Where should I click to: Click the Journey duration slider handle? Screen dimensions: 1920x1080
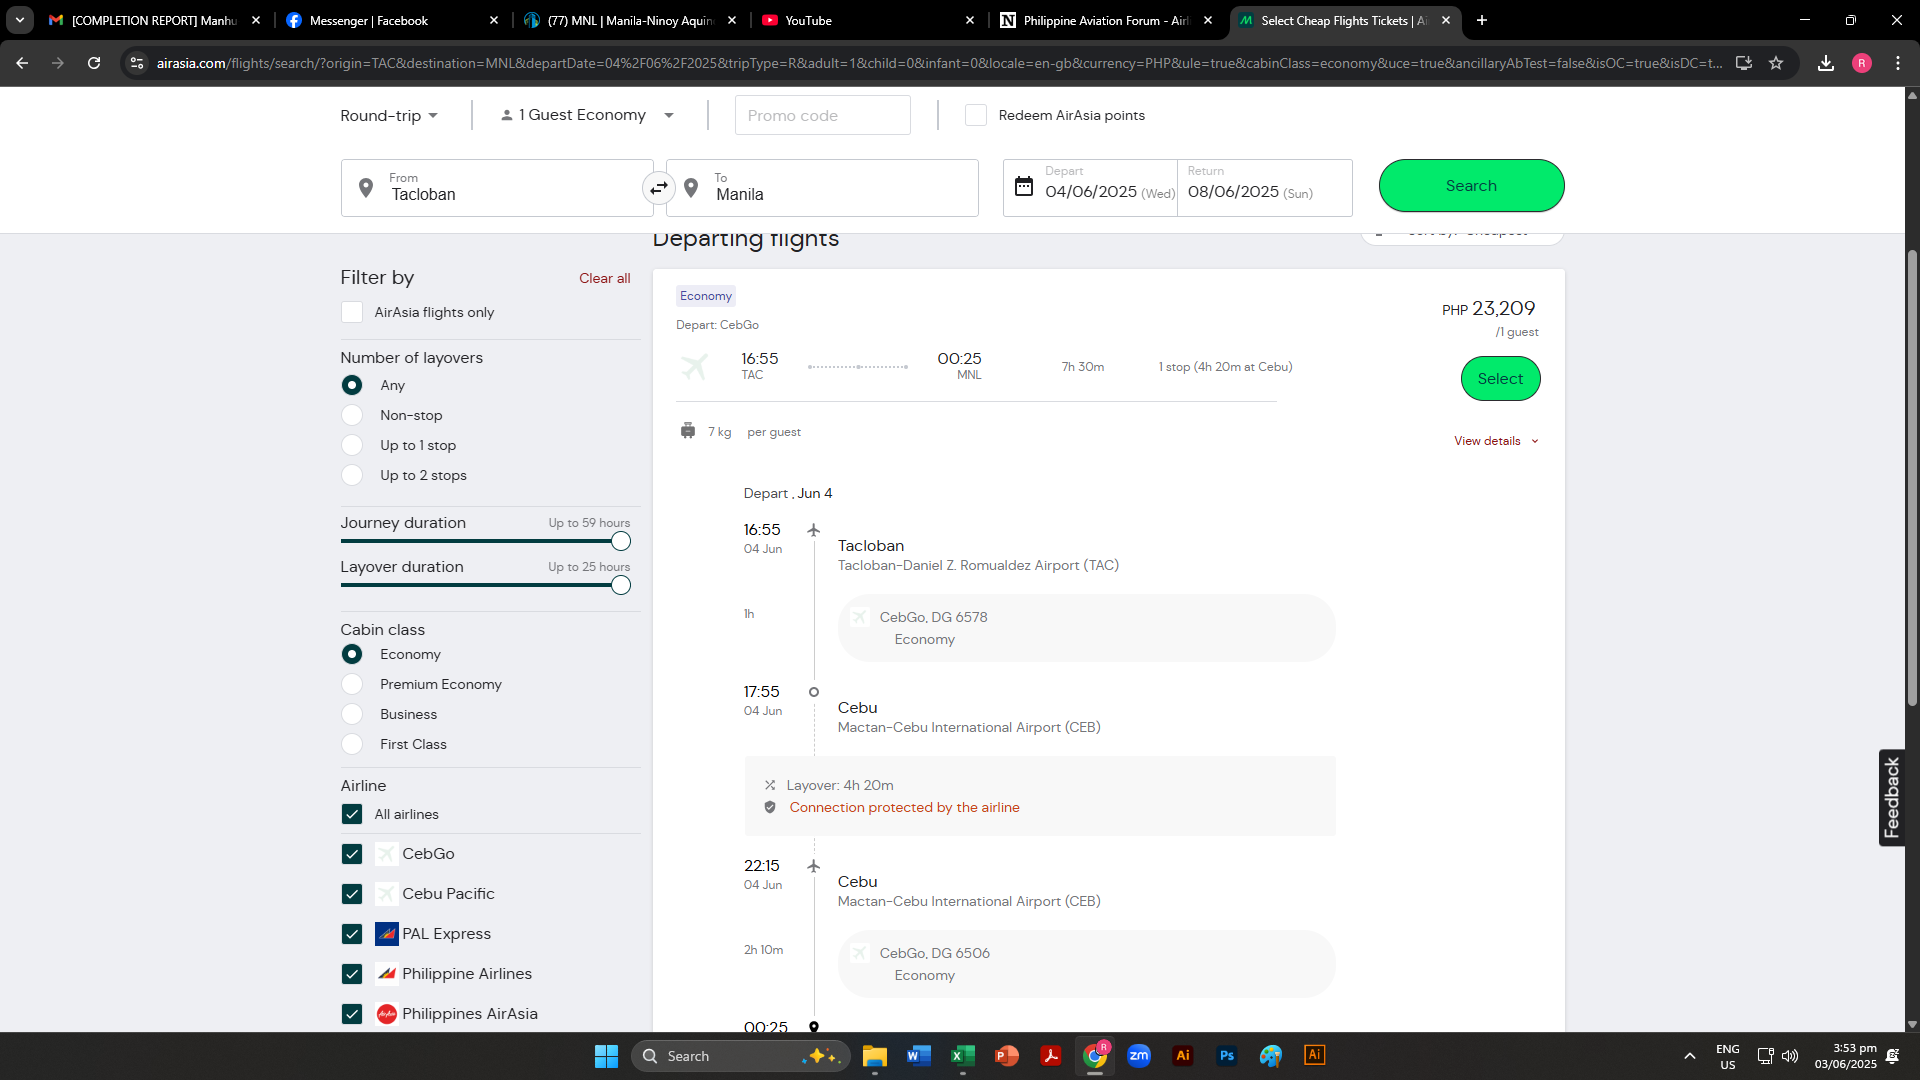coord(621,542)
